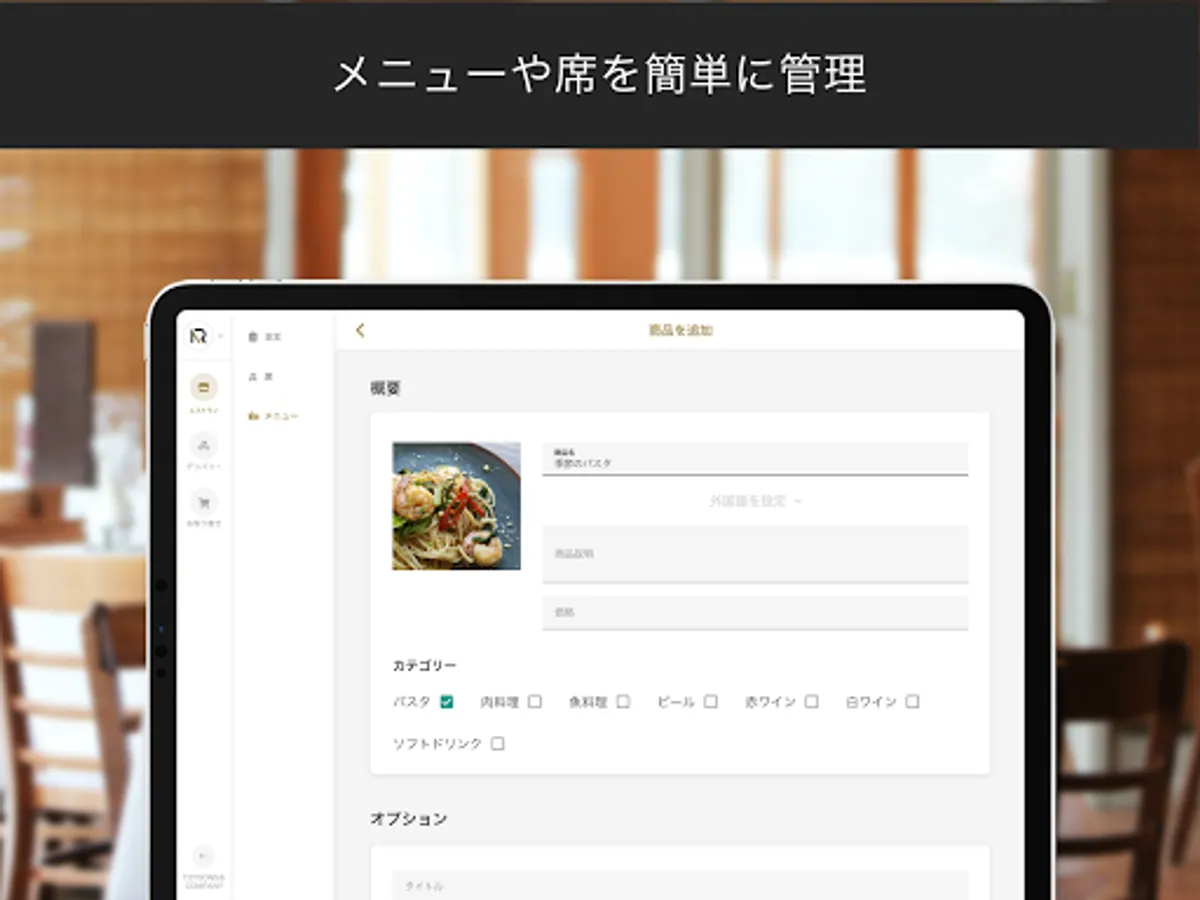
Task: Check the 肉料理 category checkbox
Action: pyautogui.click(x=535, y=702)
